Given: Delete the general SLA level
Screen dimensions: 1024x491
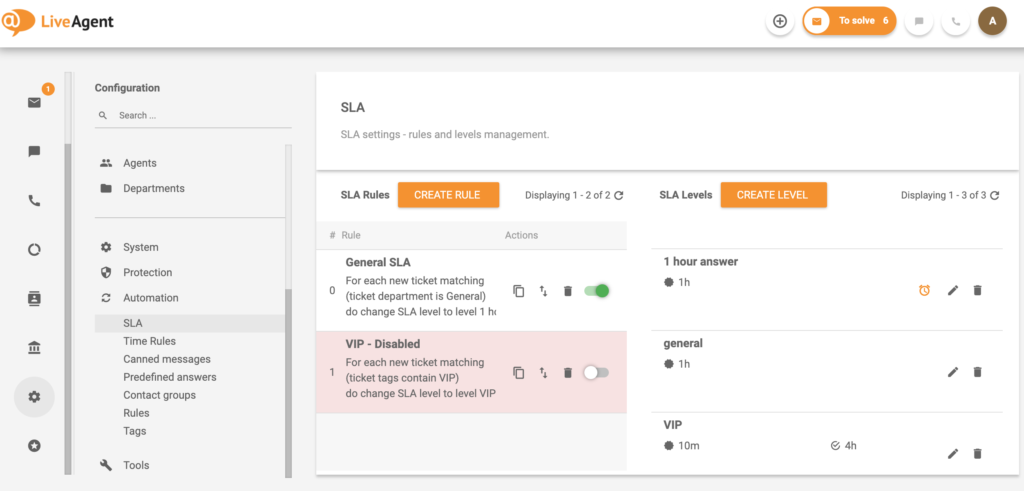Looking at the screenshot, I should click(977, 372).
